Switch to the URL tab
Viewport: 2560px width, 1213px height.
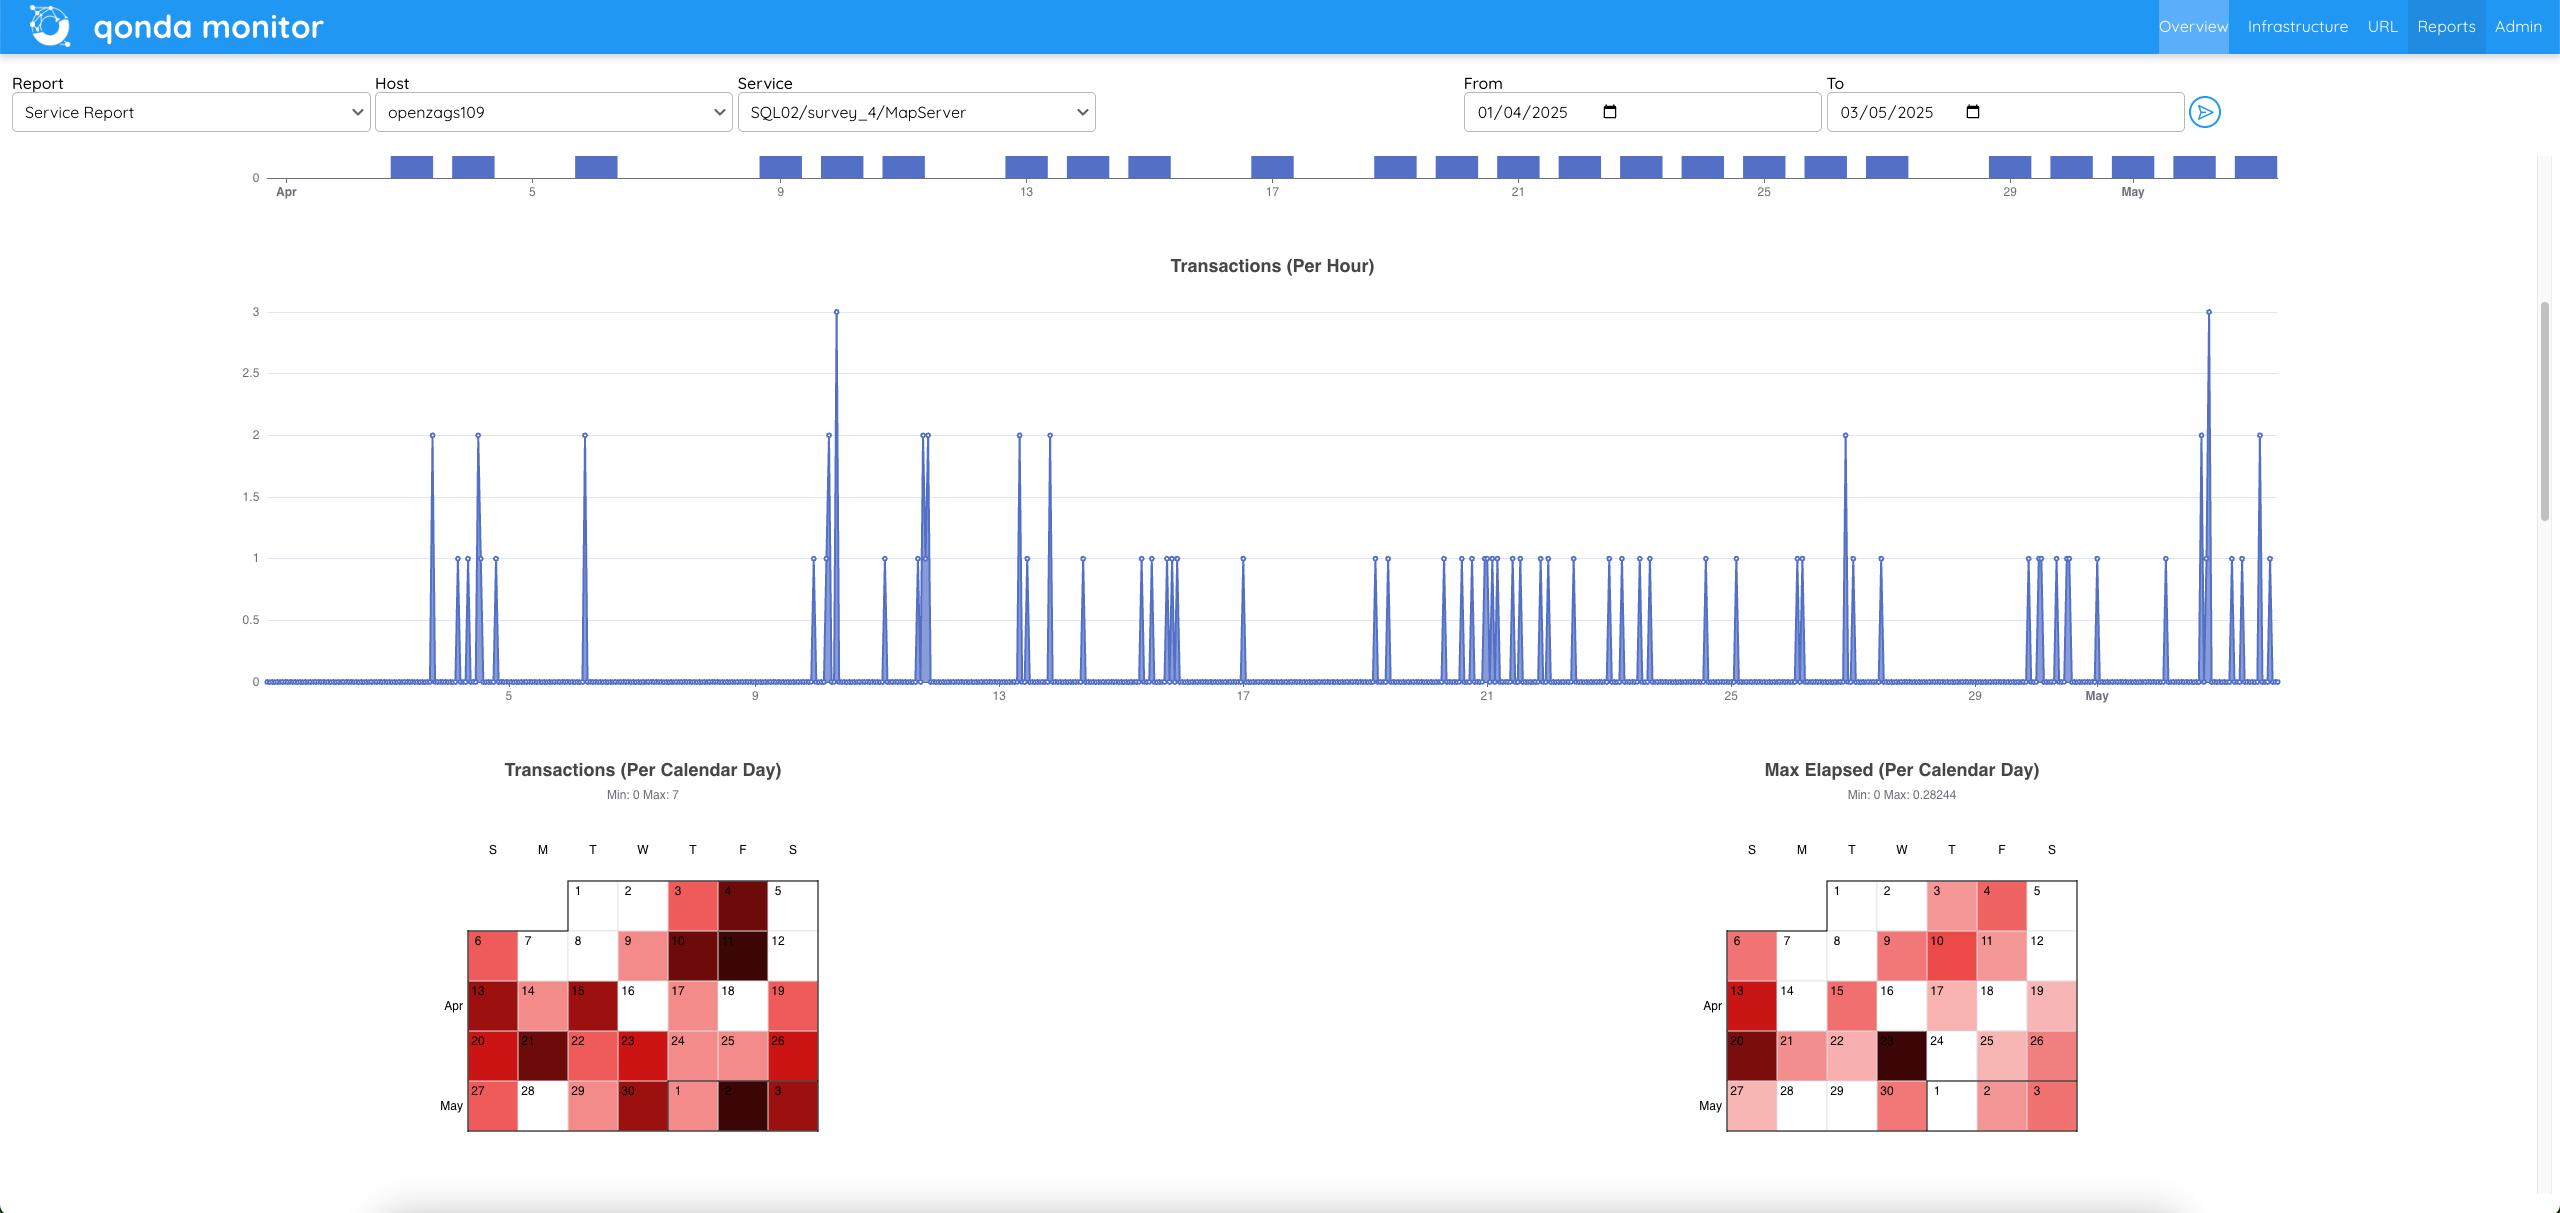click(2383, 26)
